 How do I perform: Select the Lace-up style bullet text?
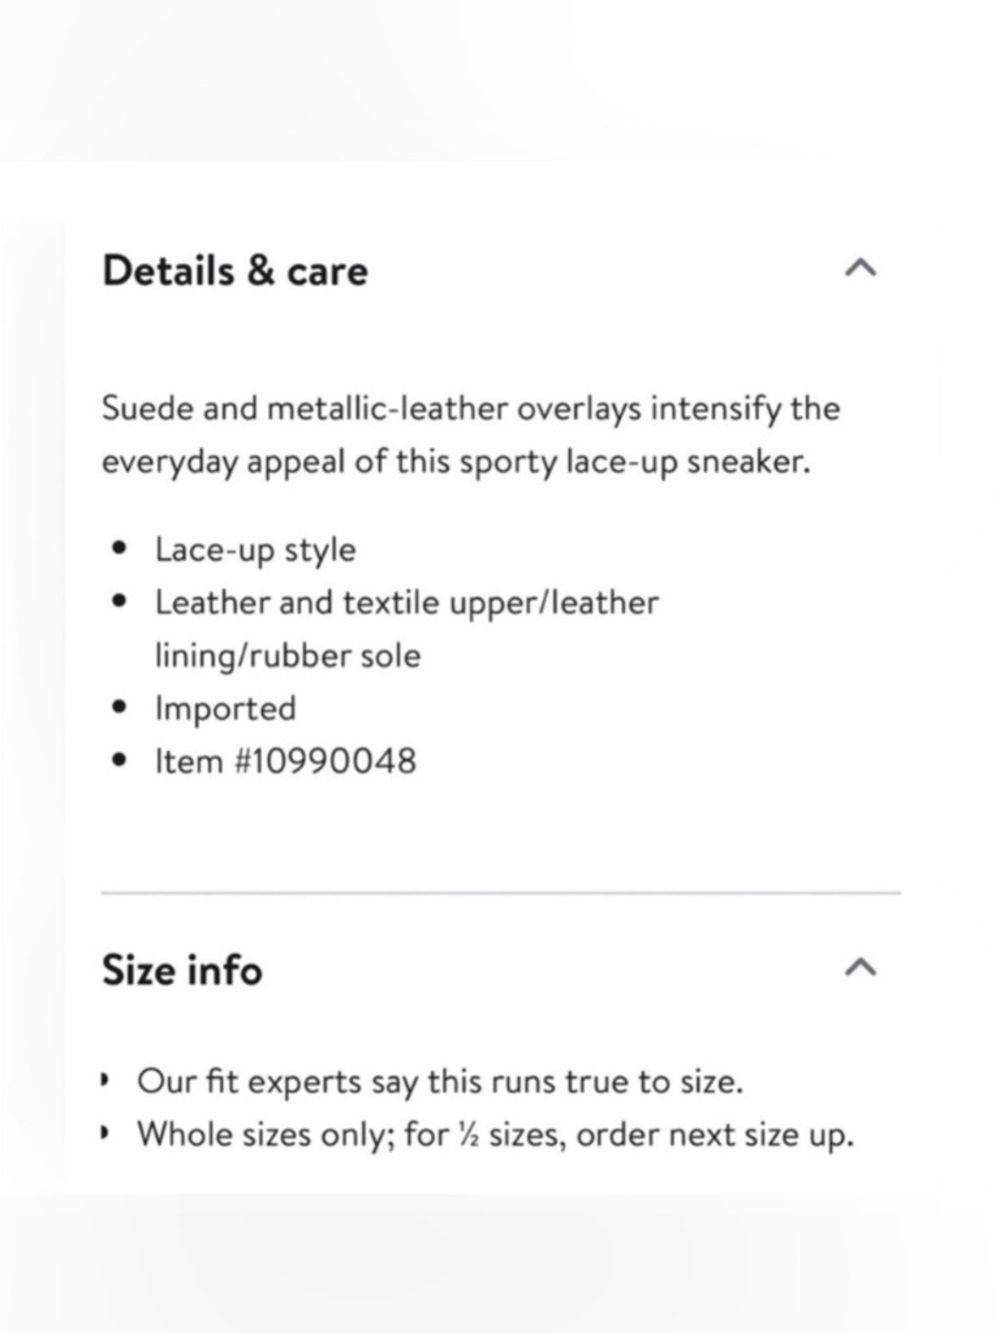click(x=255, y=550)
